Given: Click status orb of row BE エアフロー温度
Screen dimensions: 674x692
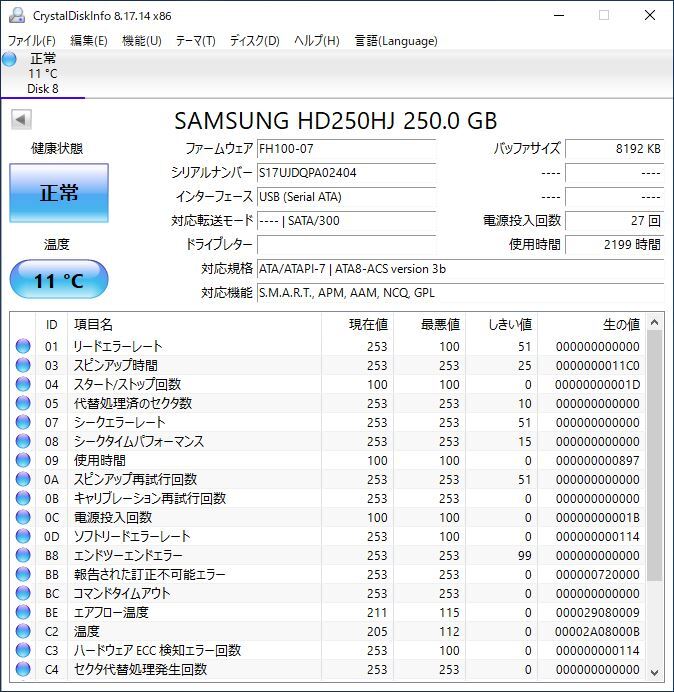Looking at the screenshot, I should tap(23, 613).
